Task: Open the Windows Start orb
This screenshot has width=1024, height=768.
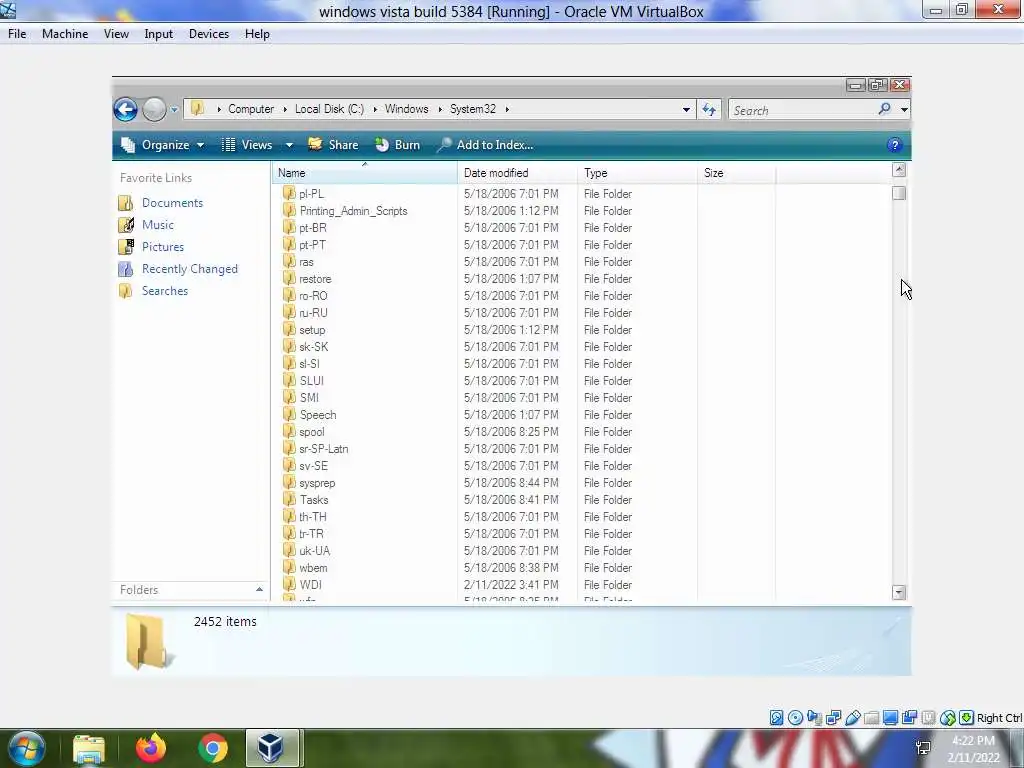Action: click(x=26, y=748)
